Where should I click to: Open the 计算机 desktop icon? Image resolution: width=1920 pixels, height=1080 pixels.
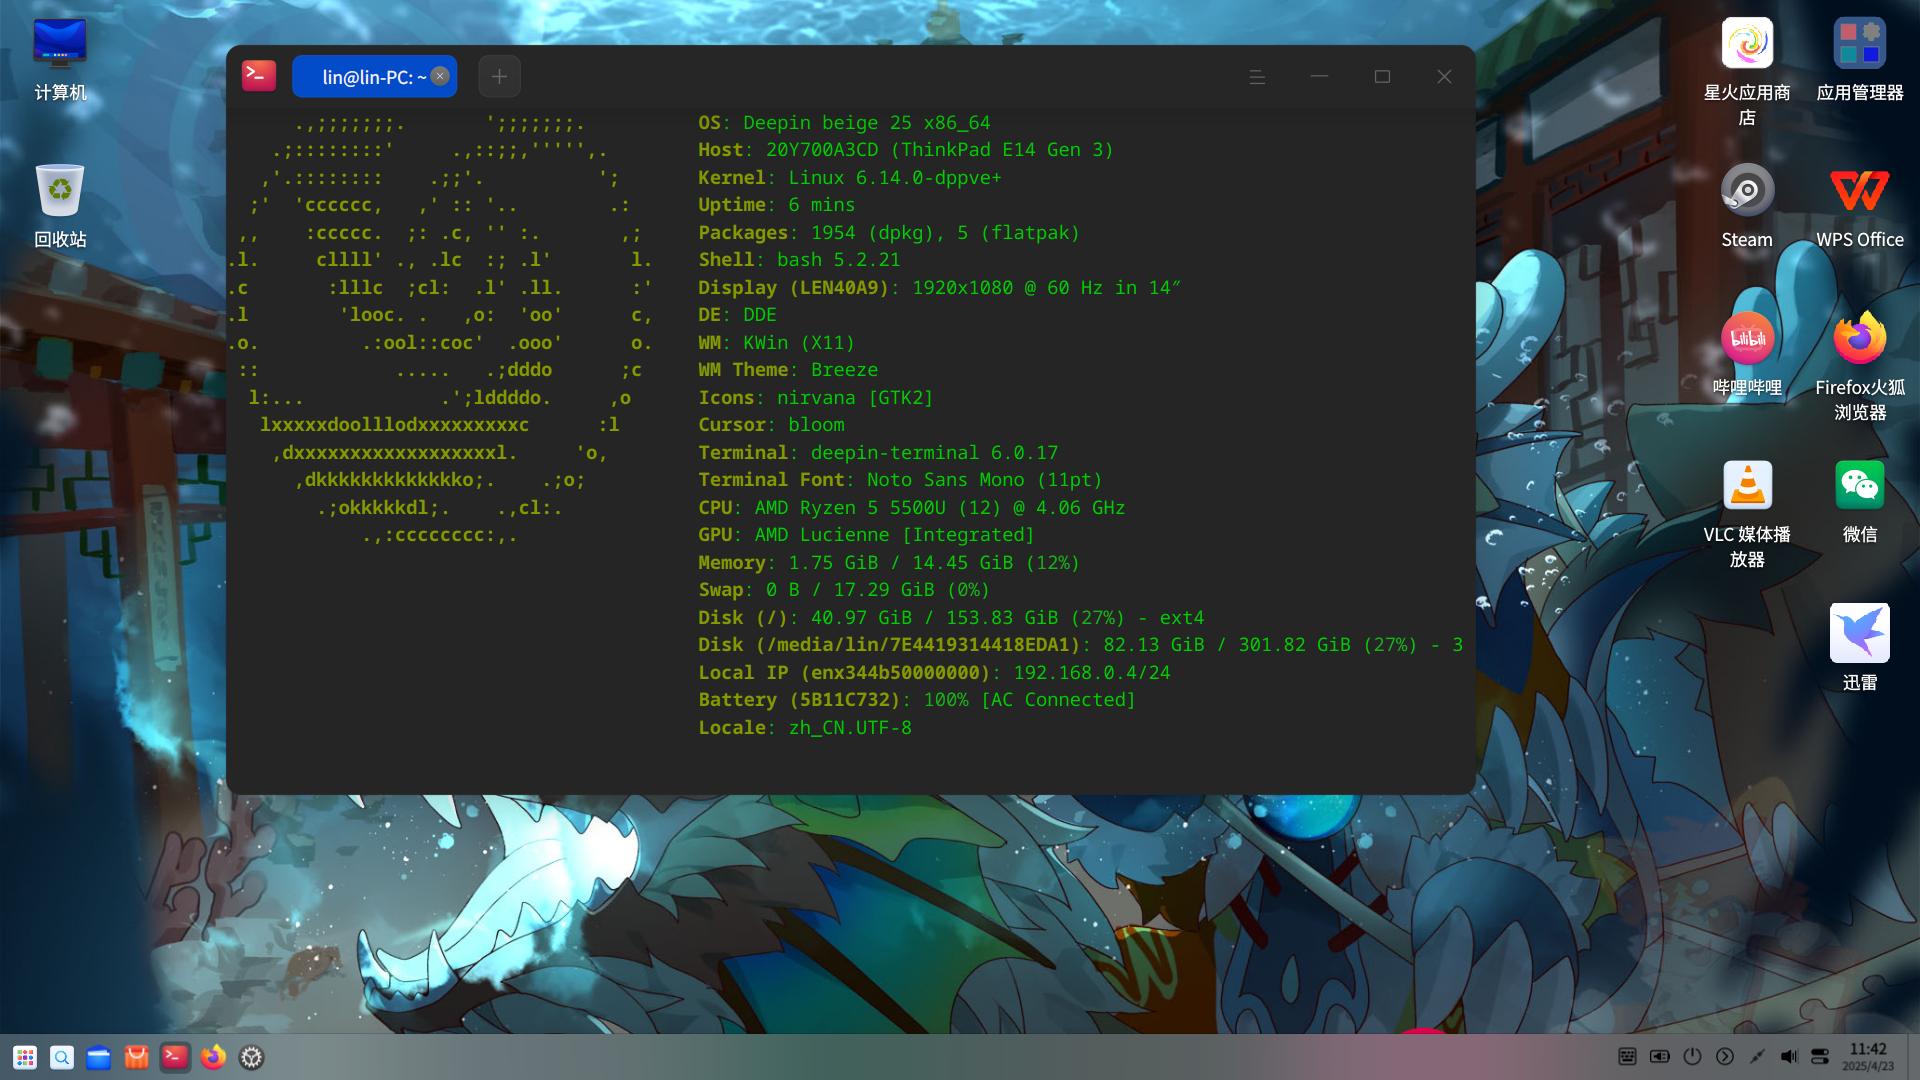click(60, 60)
